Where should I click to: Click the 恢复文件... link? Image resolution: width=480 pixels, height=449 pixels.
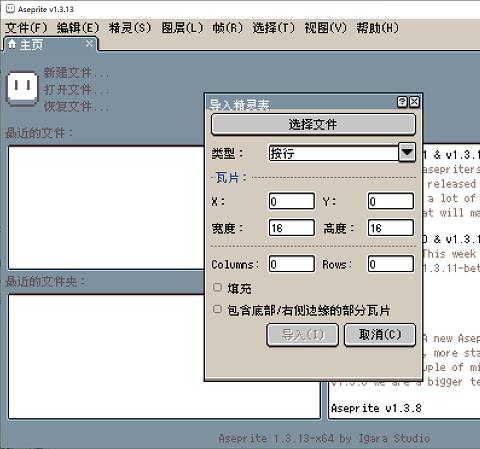coord(76,106)
